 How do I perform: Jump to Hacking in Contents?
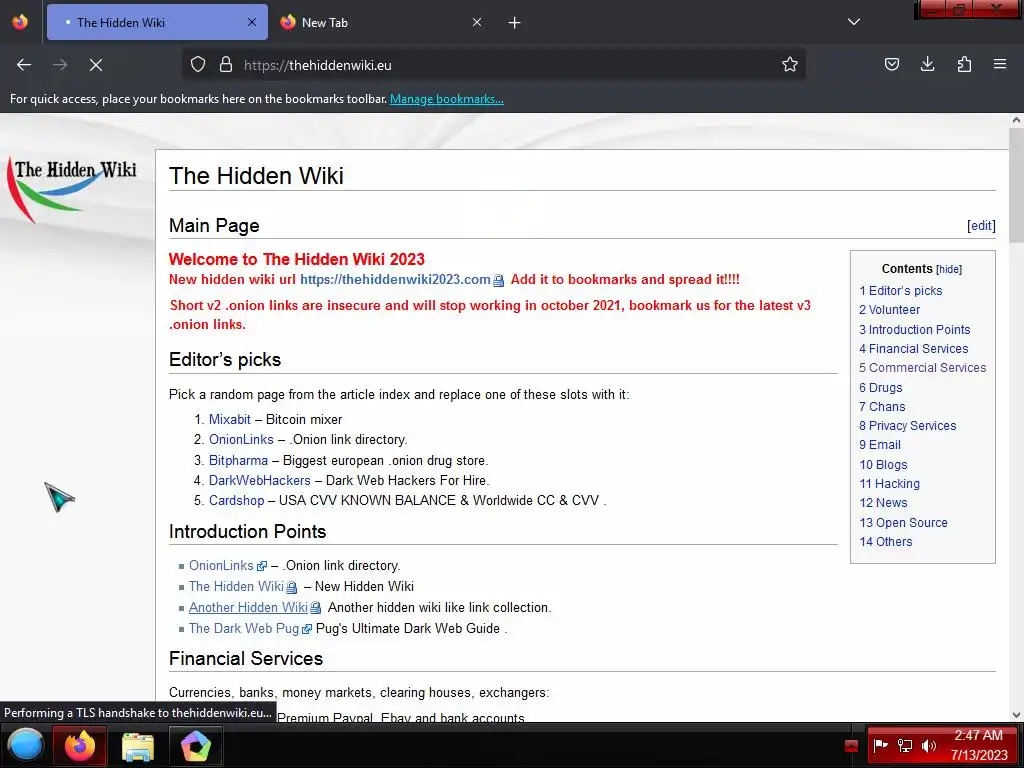(x=889, y=484)
